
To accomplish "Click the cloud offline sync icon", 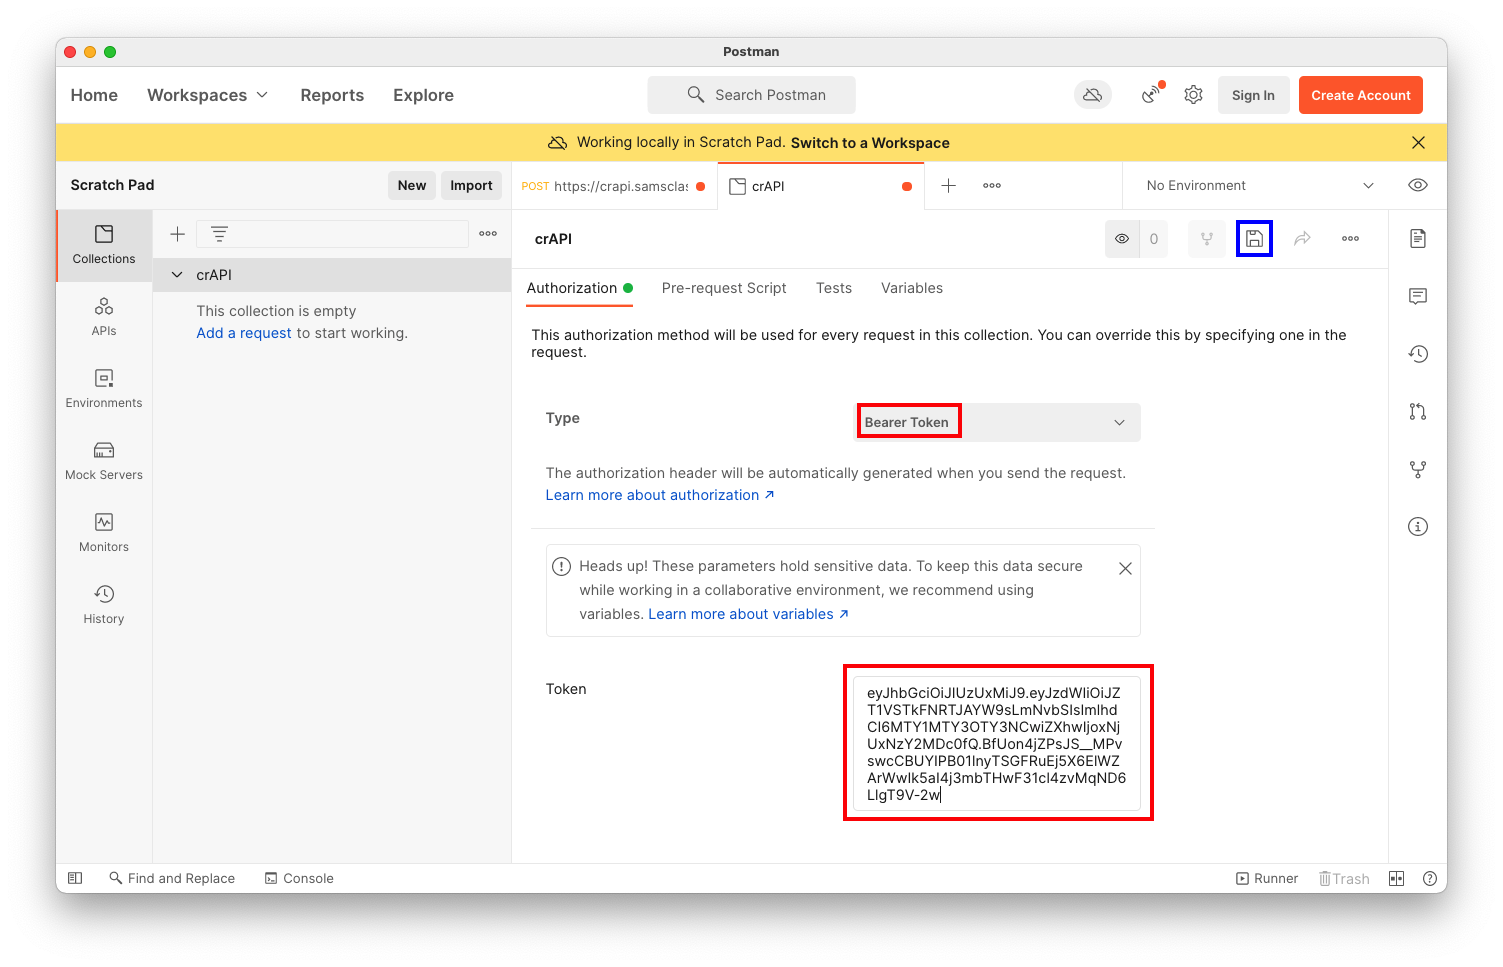I will point(1093,95).
